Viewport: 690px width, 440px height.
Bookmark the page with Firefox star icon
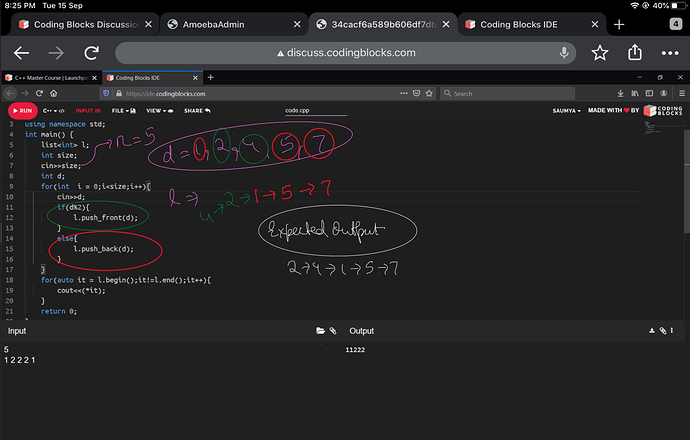[429, 93]
